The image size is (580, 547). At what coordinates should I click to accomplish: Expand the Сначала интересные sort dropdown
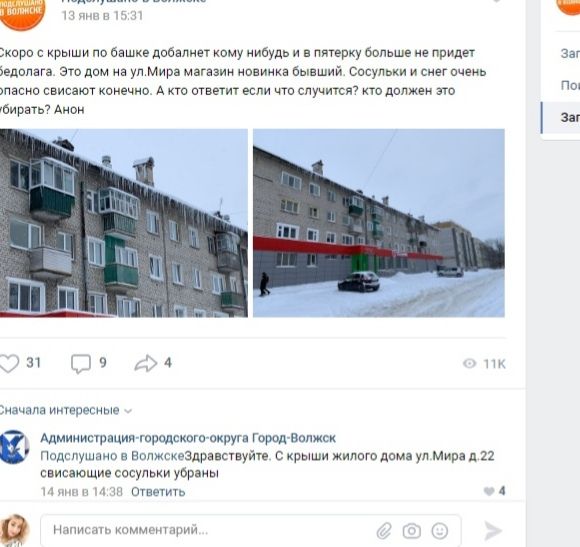pos(65,410)
